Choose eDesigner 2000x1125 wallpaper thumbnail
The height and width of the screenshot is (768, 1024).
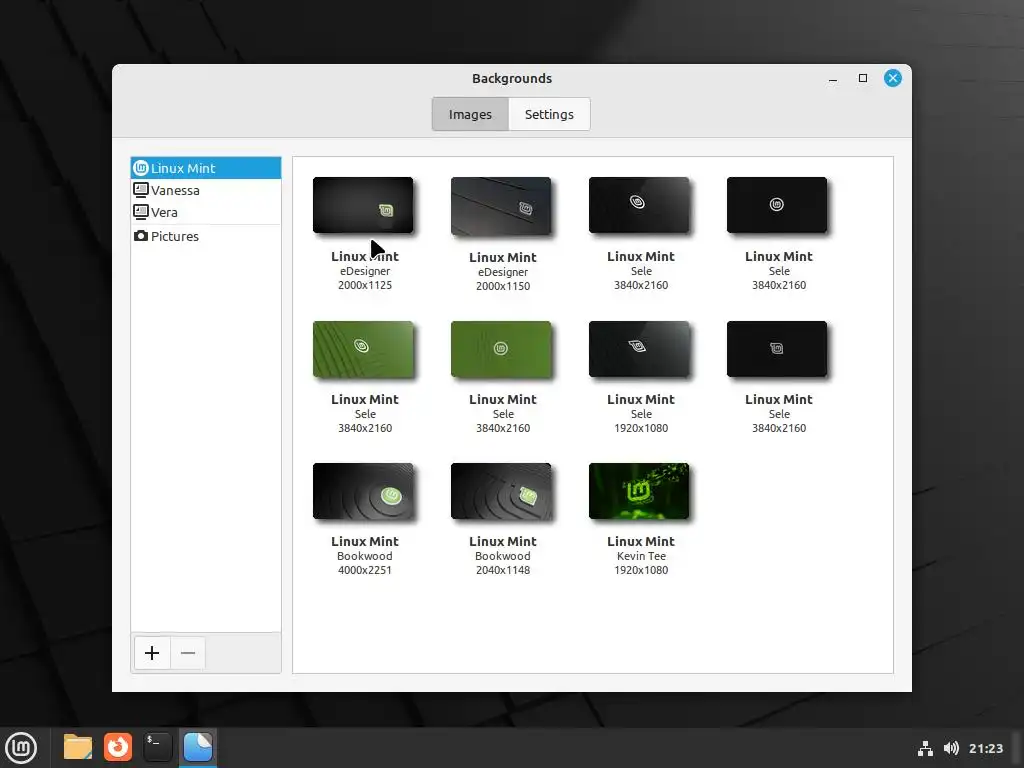point(363,205)
